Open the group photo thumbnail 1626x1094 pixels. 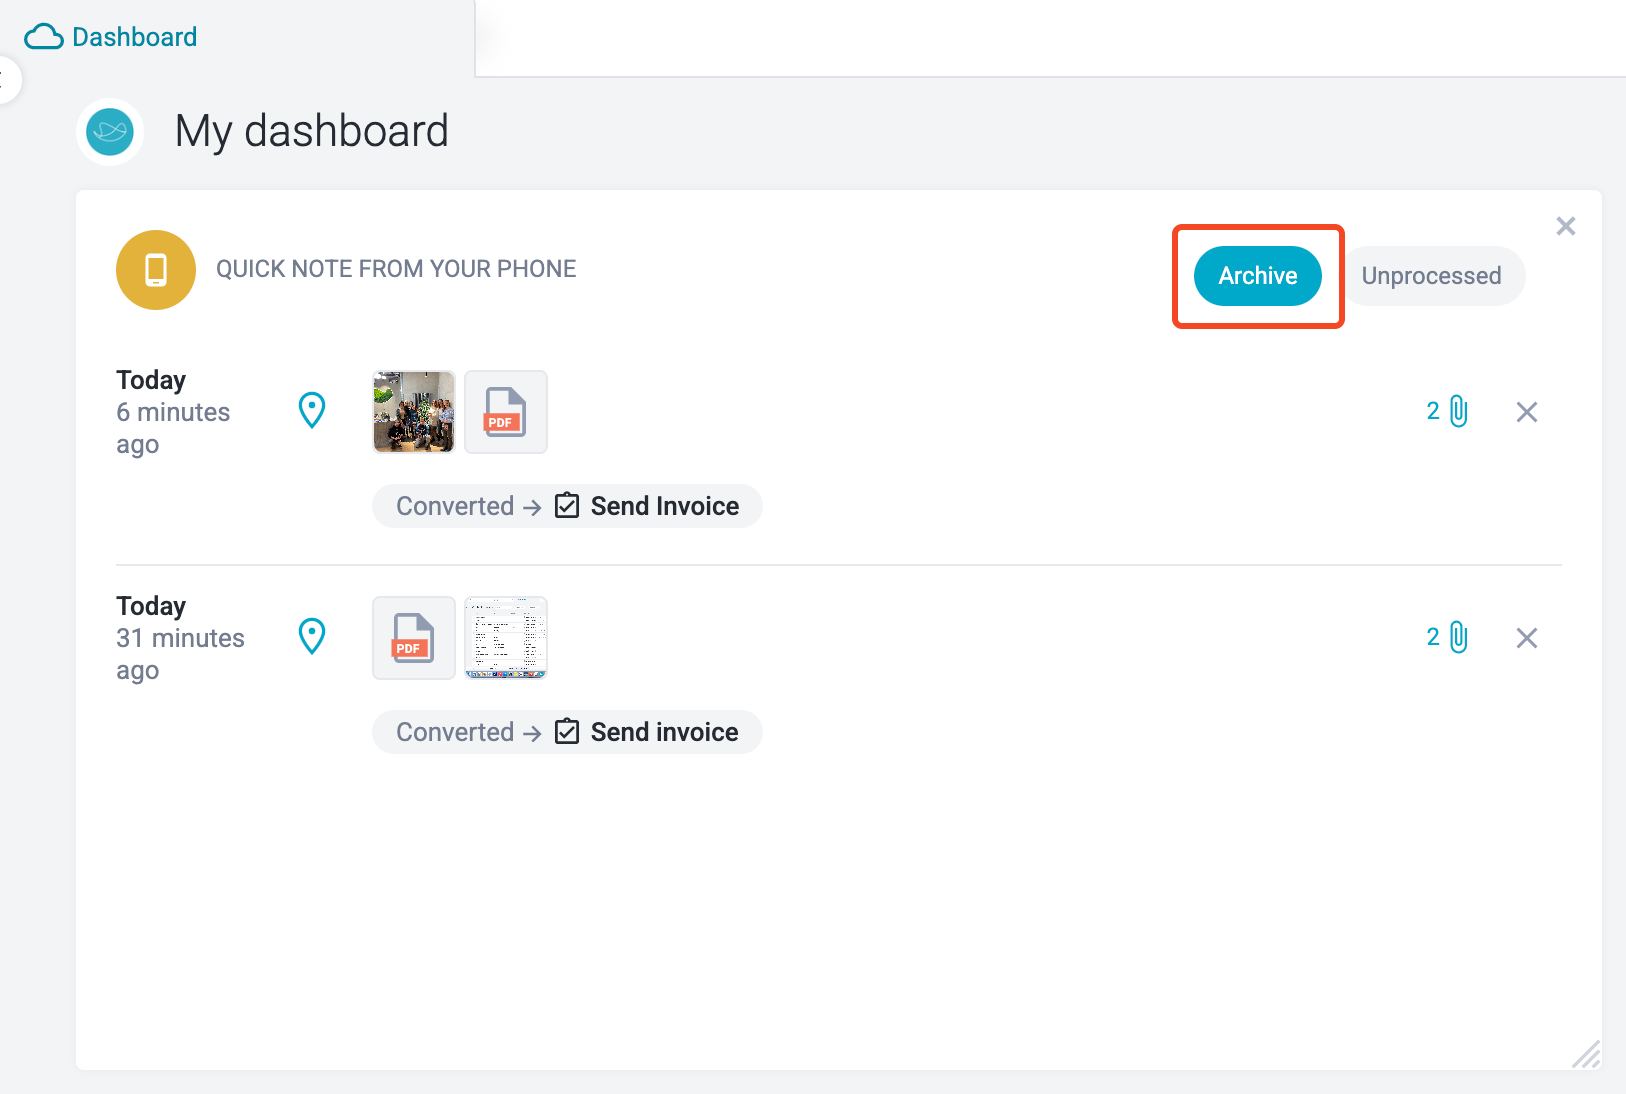coord(414,412)
